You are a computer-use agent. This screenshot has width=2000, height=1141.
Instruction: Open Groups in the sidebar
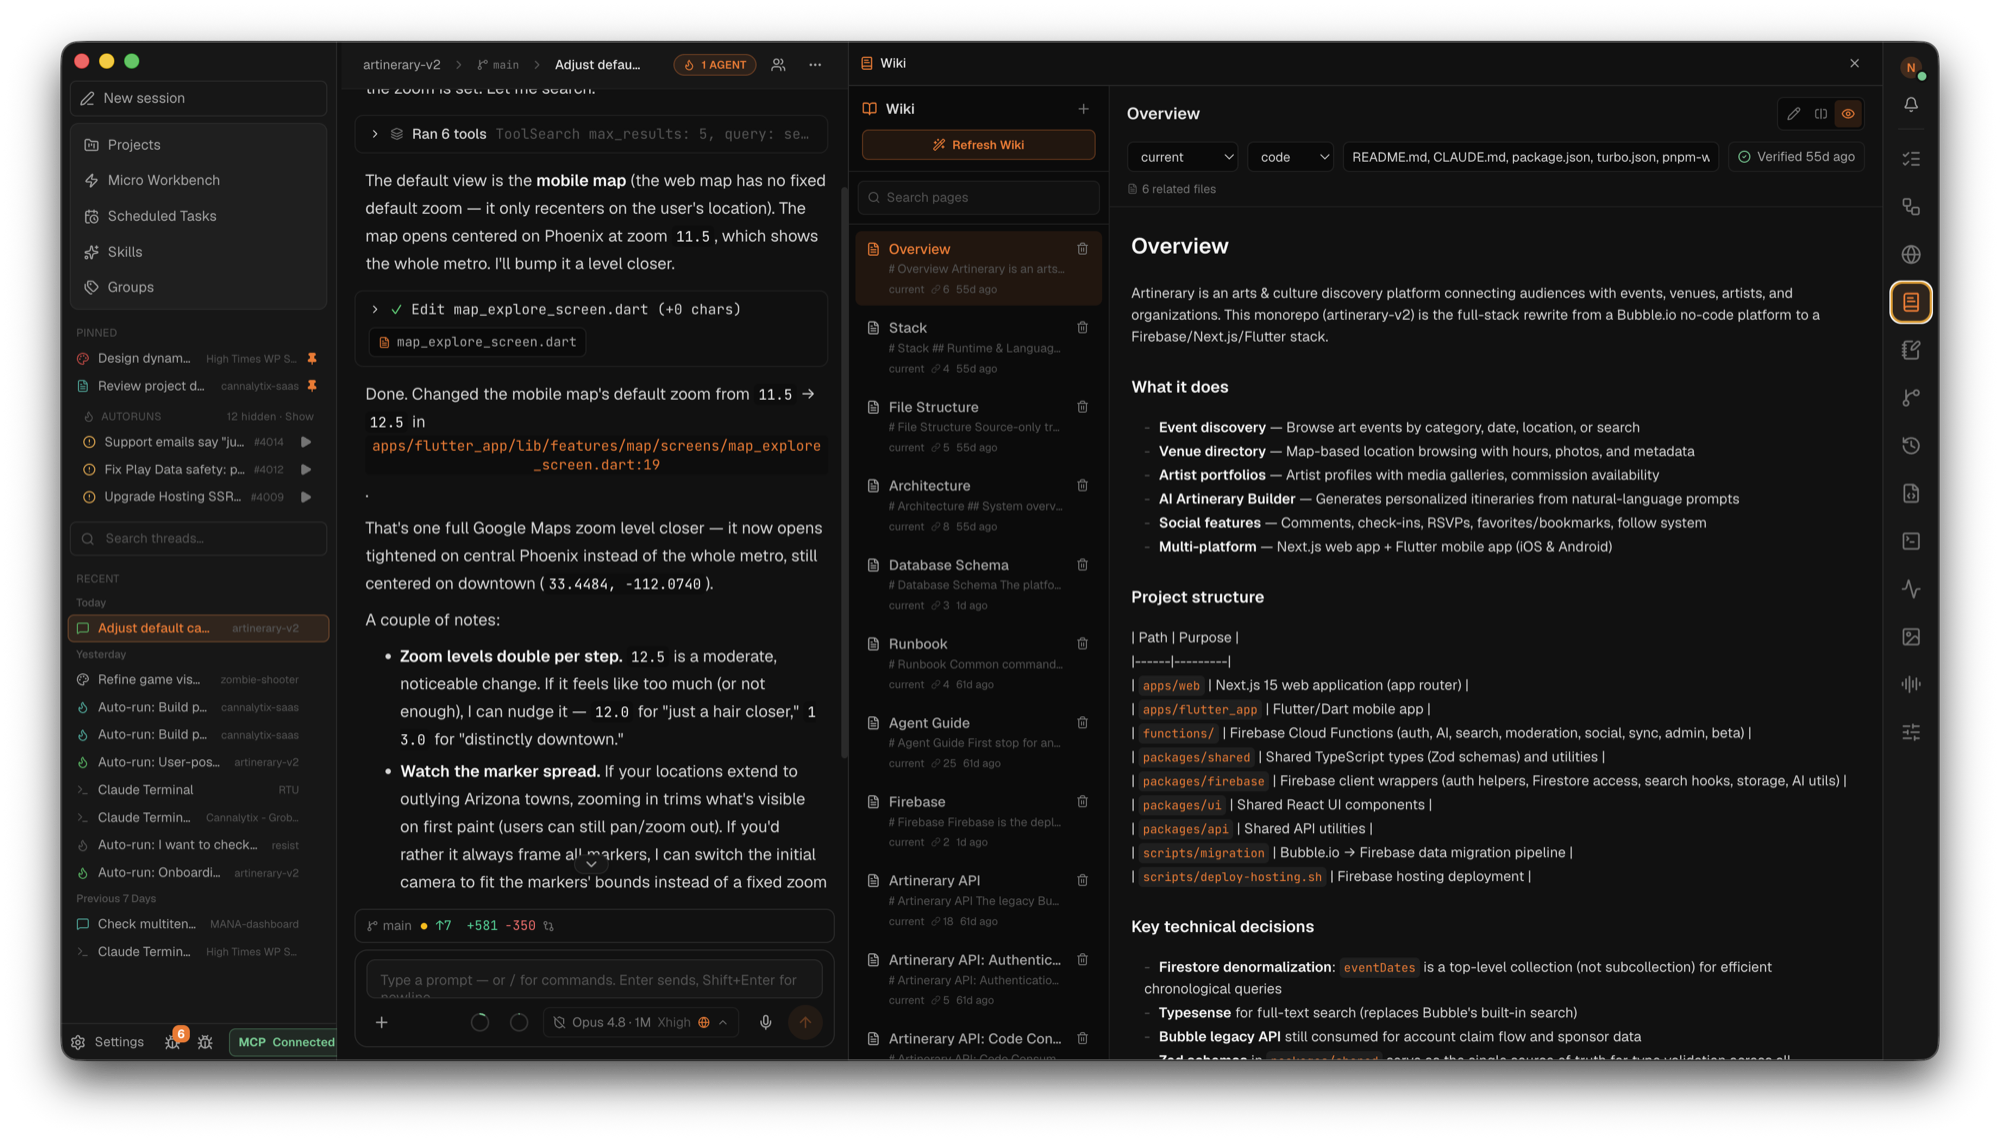tap(198, 287)
